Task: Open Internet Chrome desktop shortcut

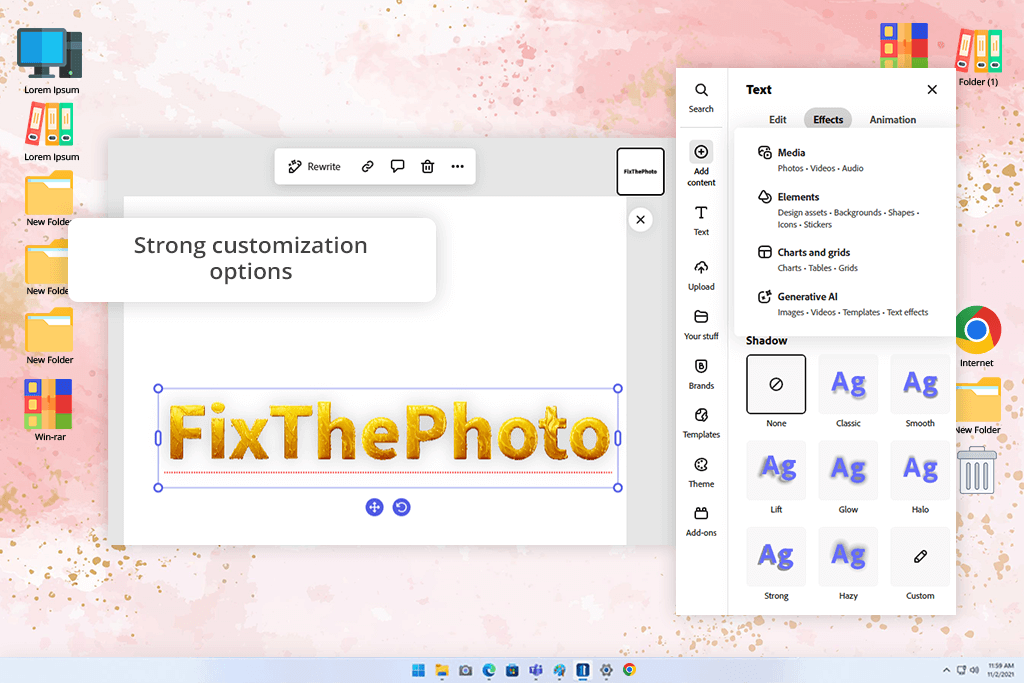Action: click(x=977, y=337)
